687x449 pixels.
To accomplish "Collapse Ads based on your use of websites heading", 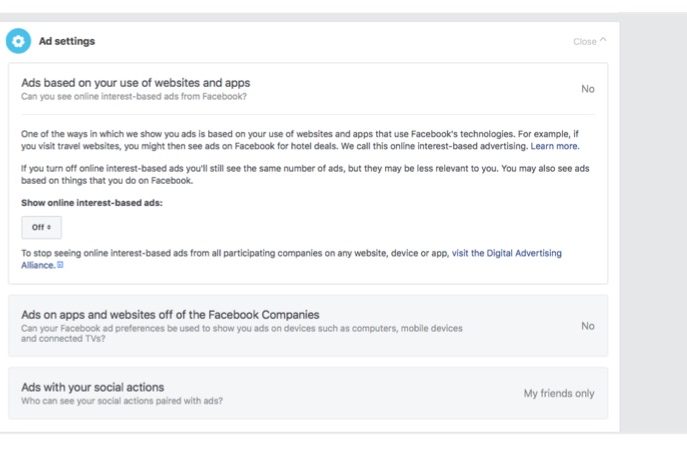I will [x=135, y=83].
